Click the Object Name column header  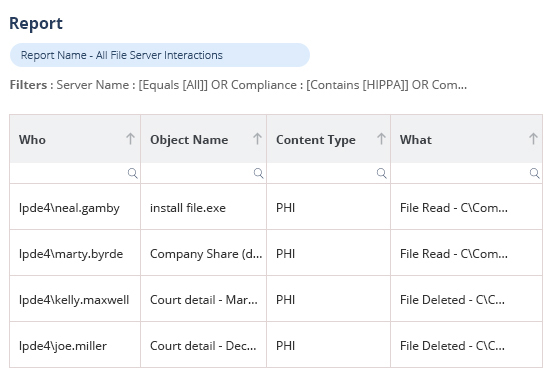(203, 139)
